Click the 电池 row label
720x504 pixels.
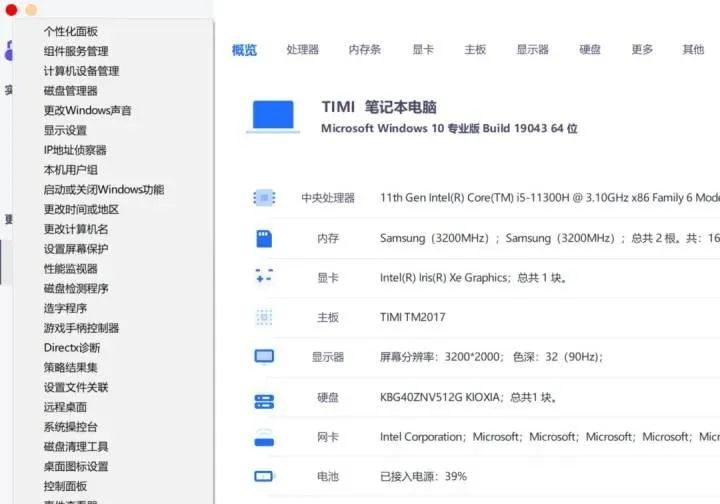[x=328, y=476]
